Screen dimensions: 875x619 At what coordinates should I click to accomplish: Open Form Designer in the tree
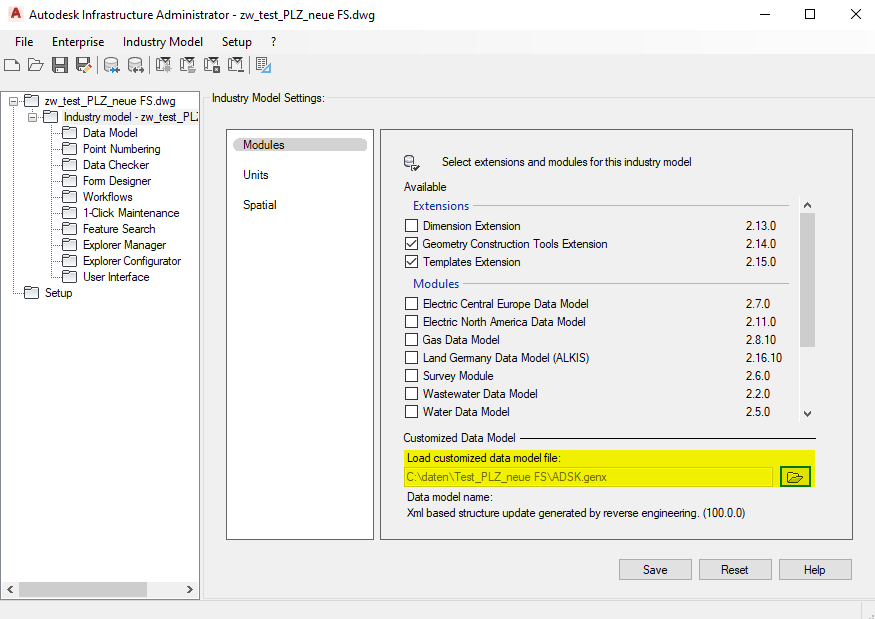[x=117, y=181]
